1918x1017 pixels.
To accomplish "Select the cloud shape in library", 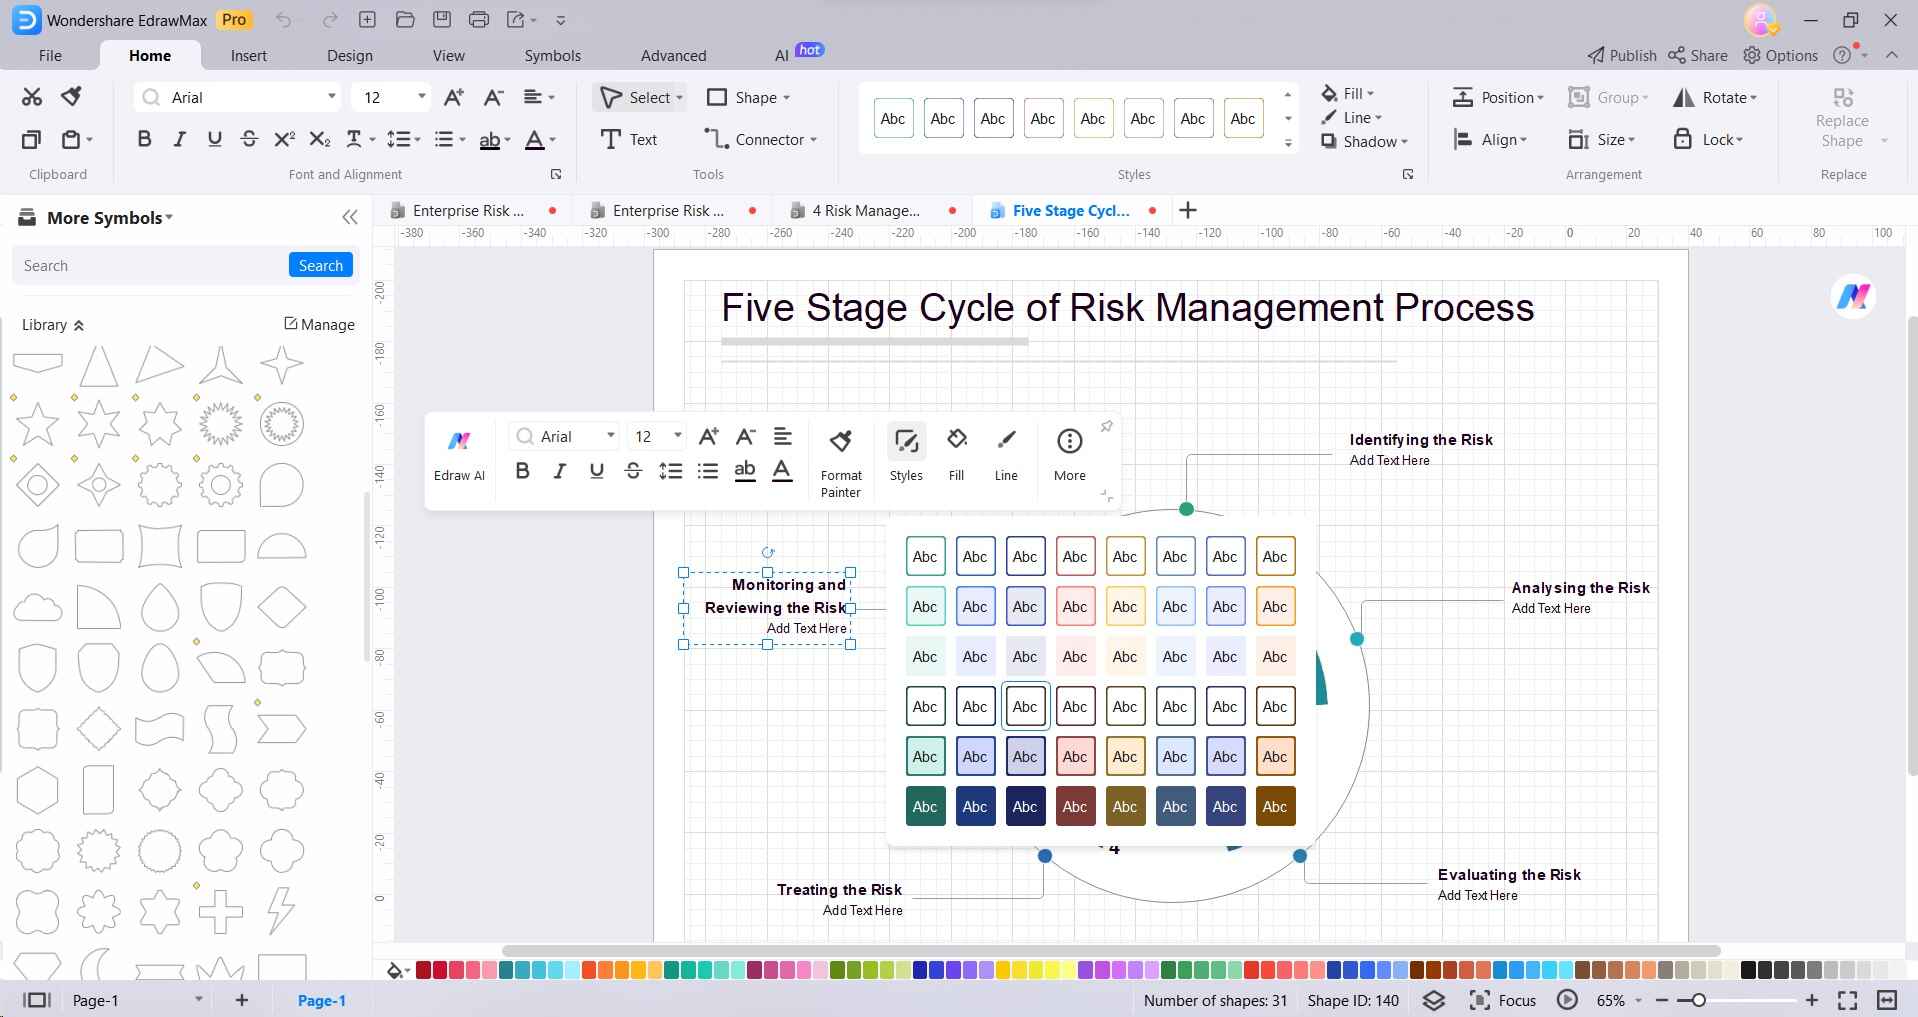I will click(38, 607).
